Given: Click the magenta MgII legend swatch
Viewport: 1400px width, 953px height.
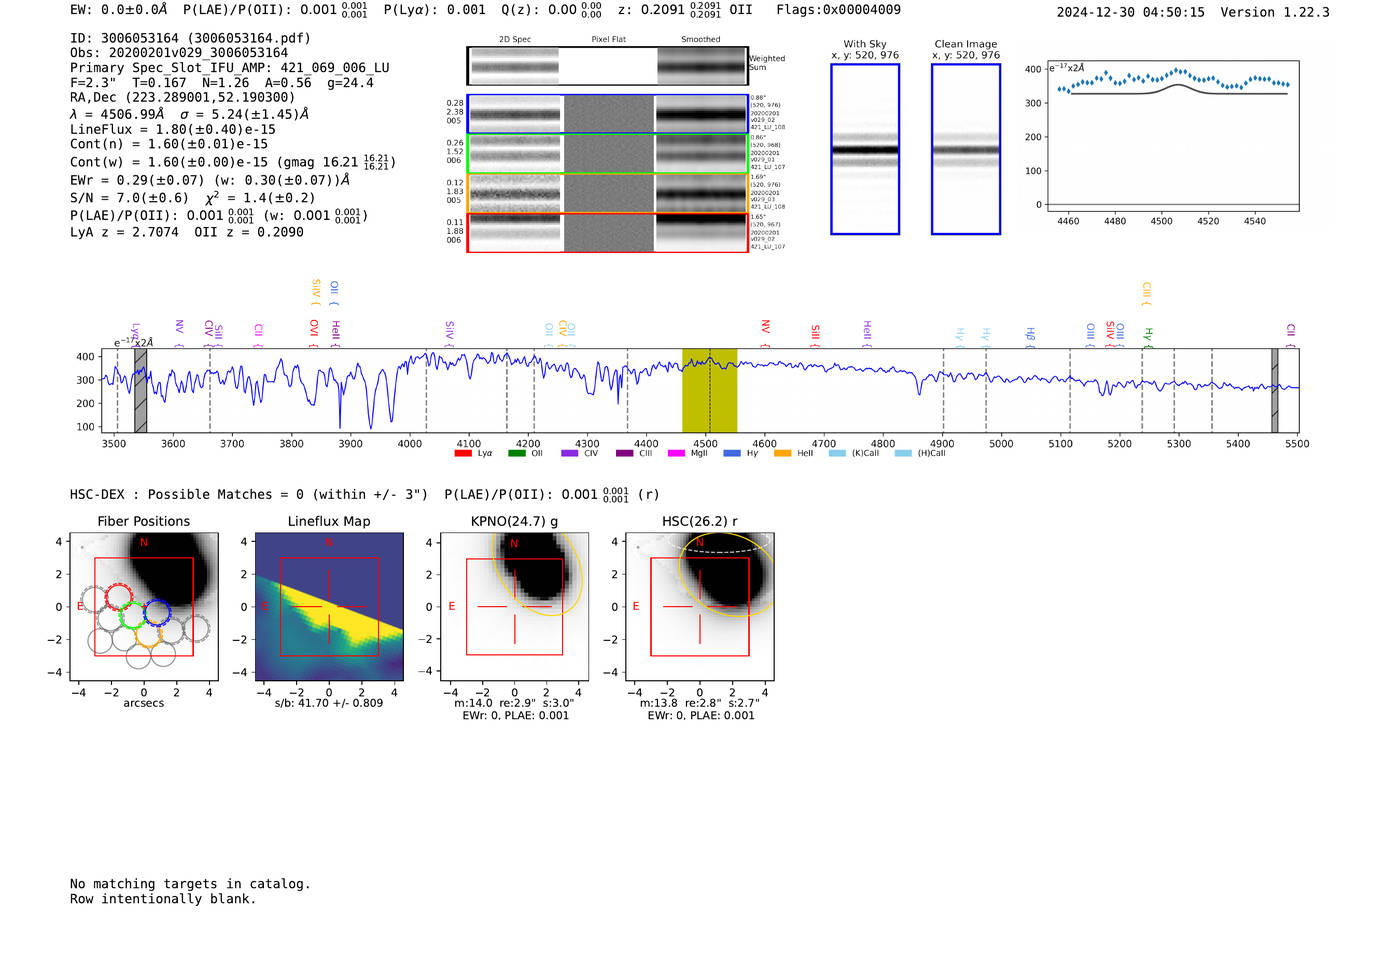Looking at the screenshot, I should click(x=676, y=453).
